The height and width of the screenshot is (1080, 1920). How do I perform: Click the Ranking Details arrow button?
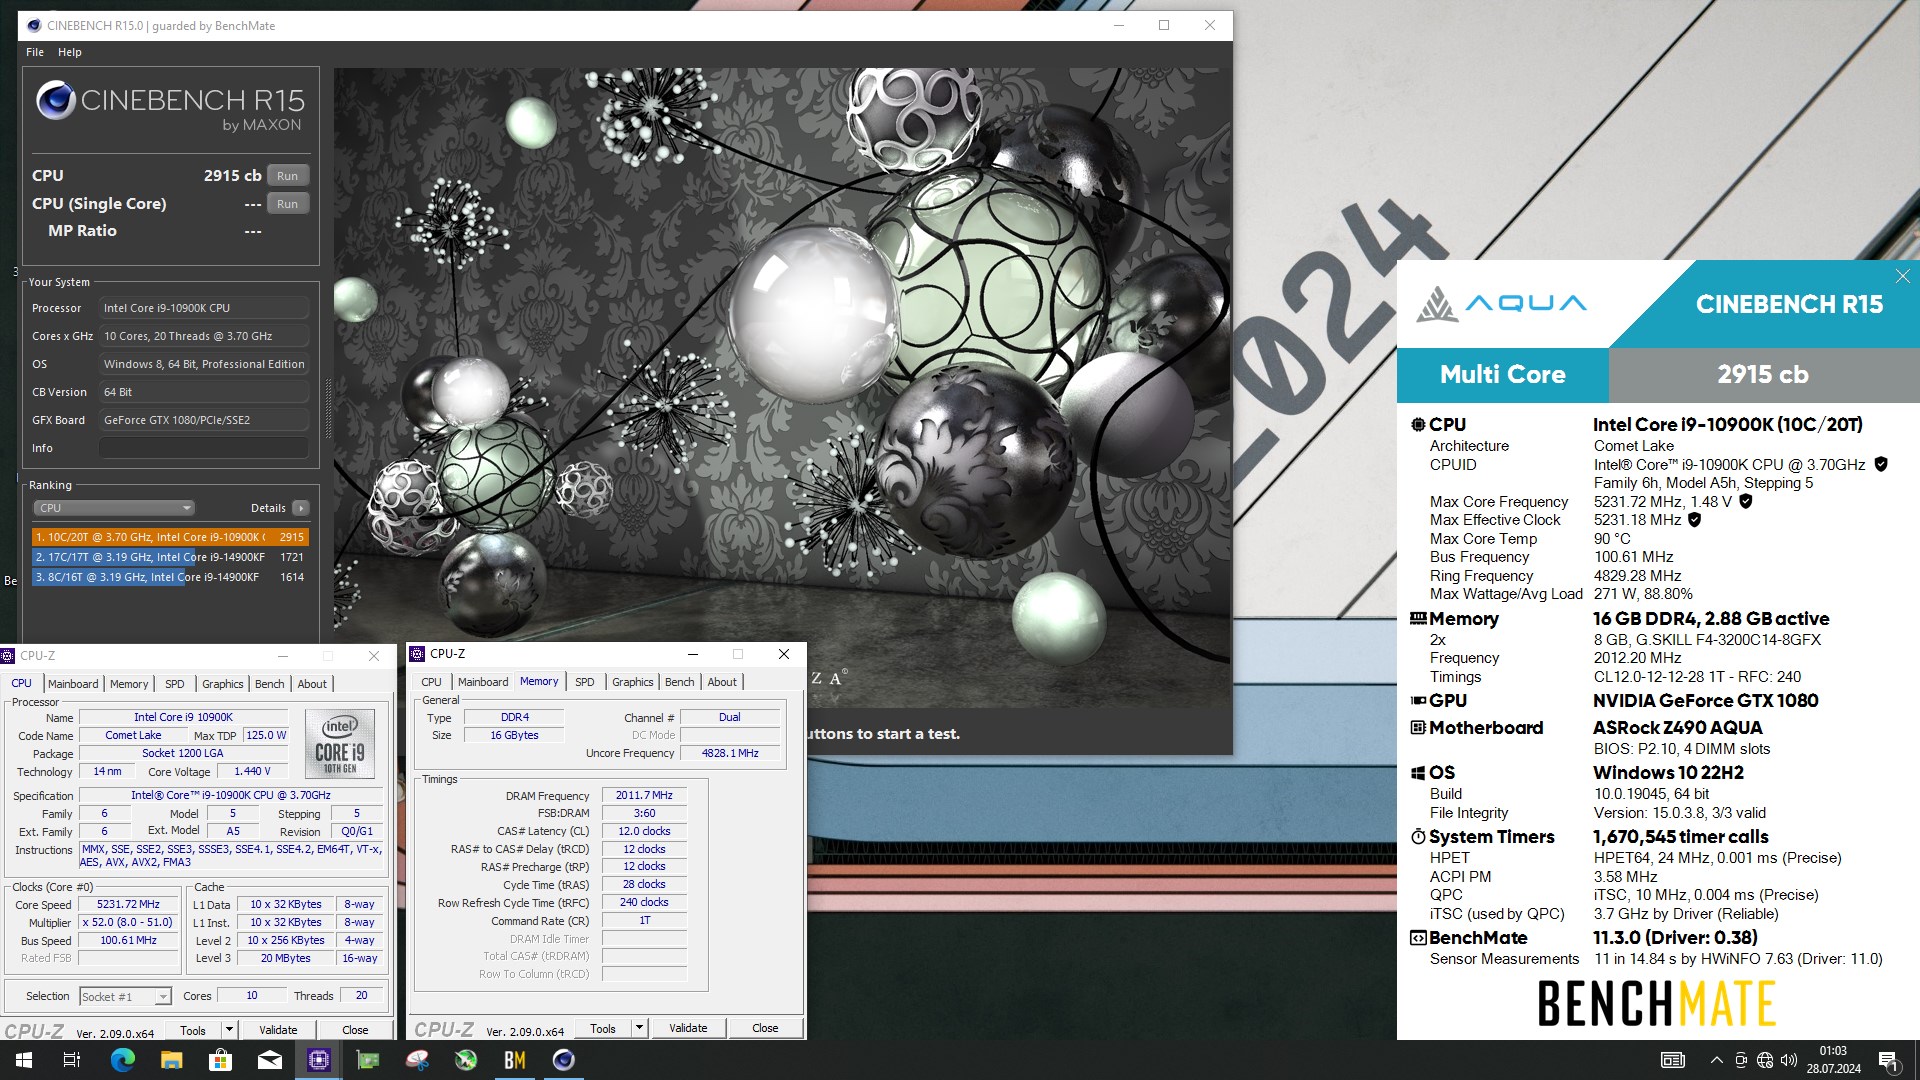(300, 508)
